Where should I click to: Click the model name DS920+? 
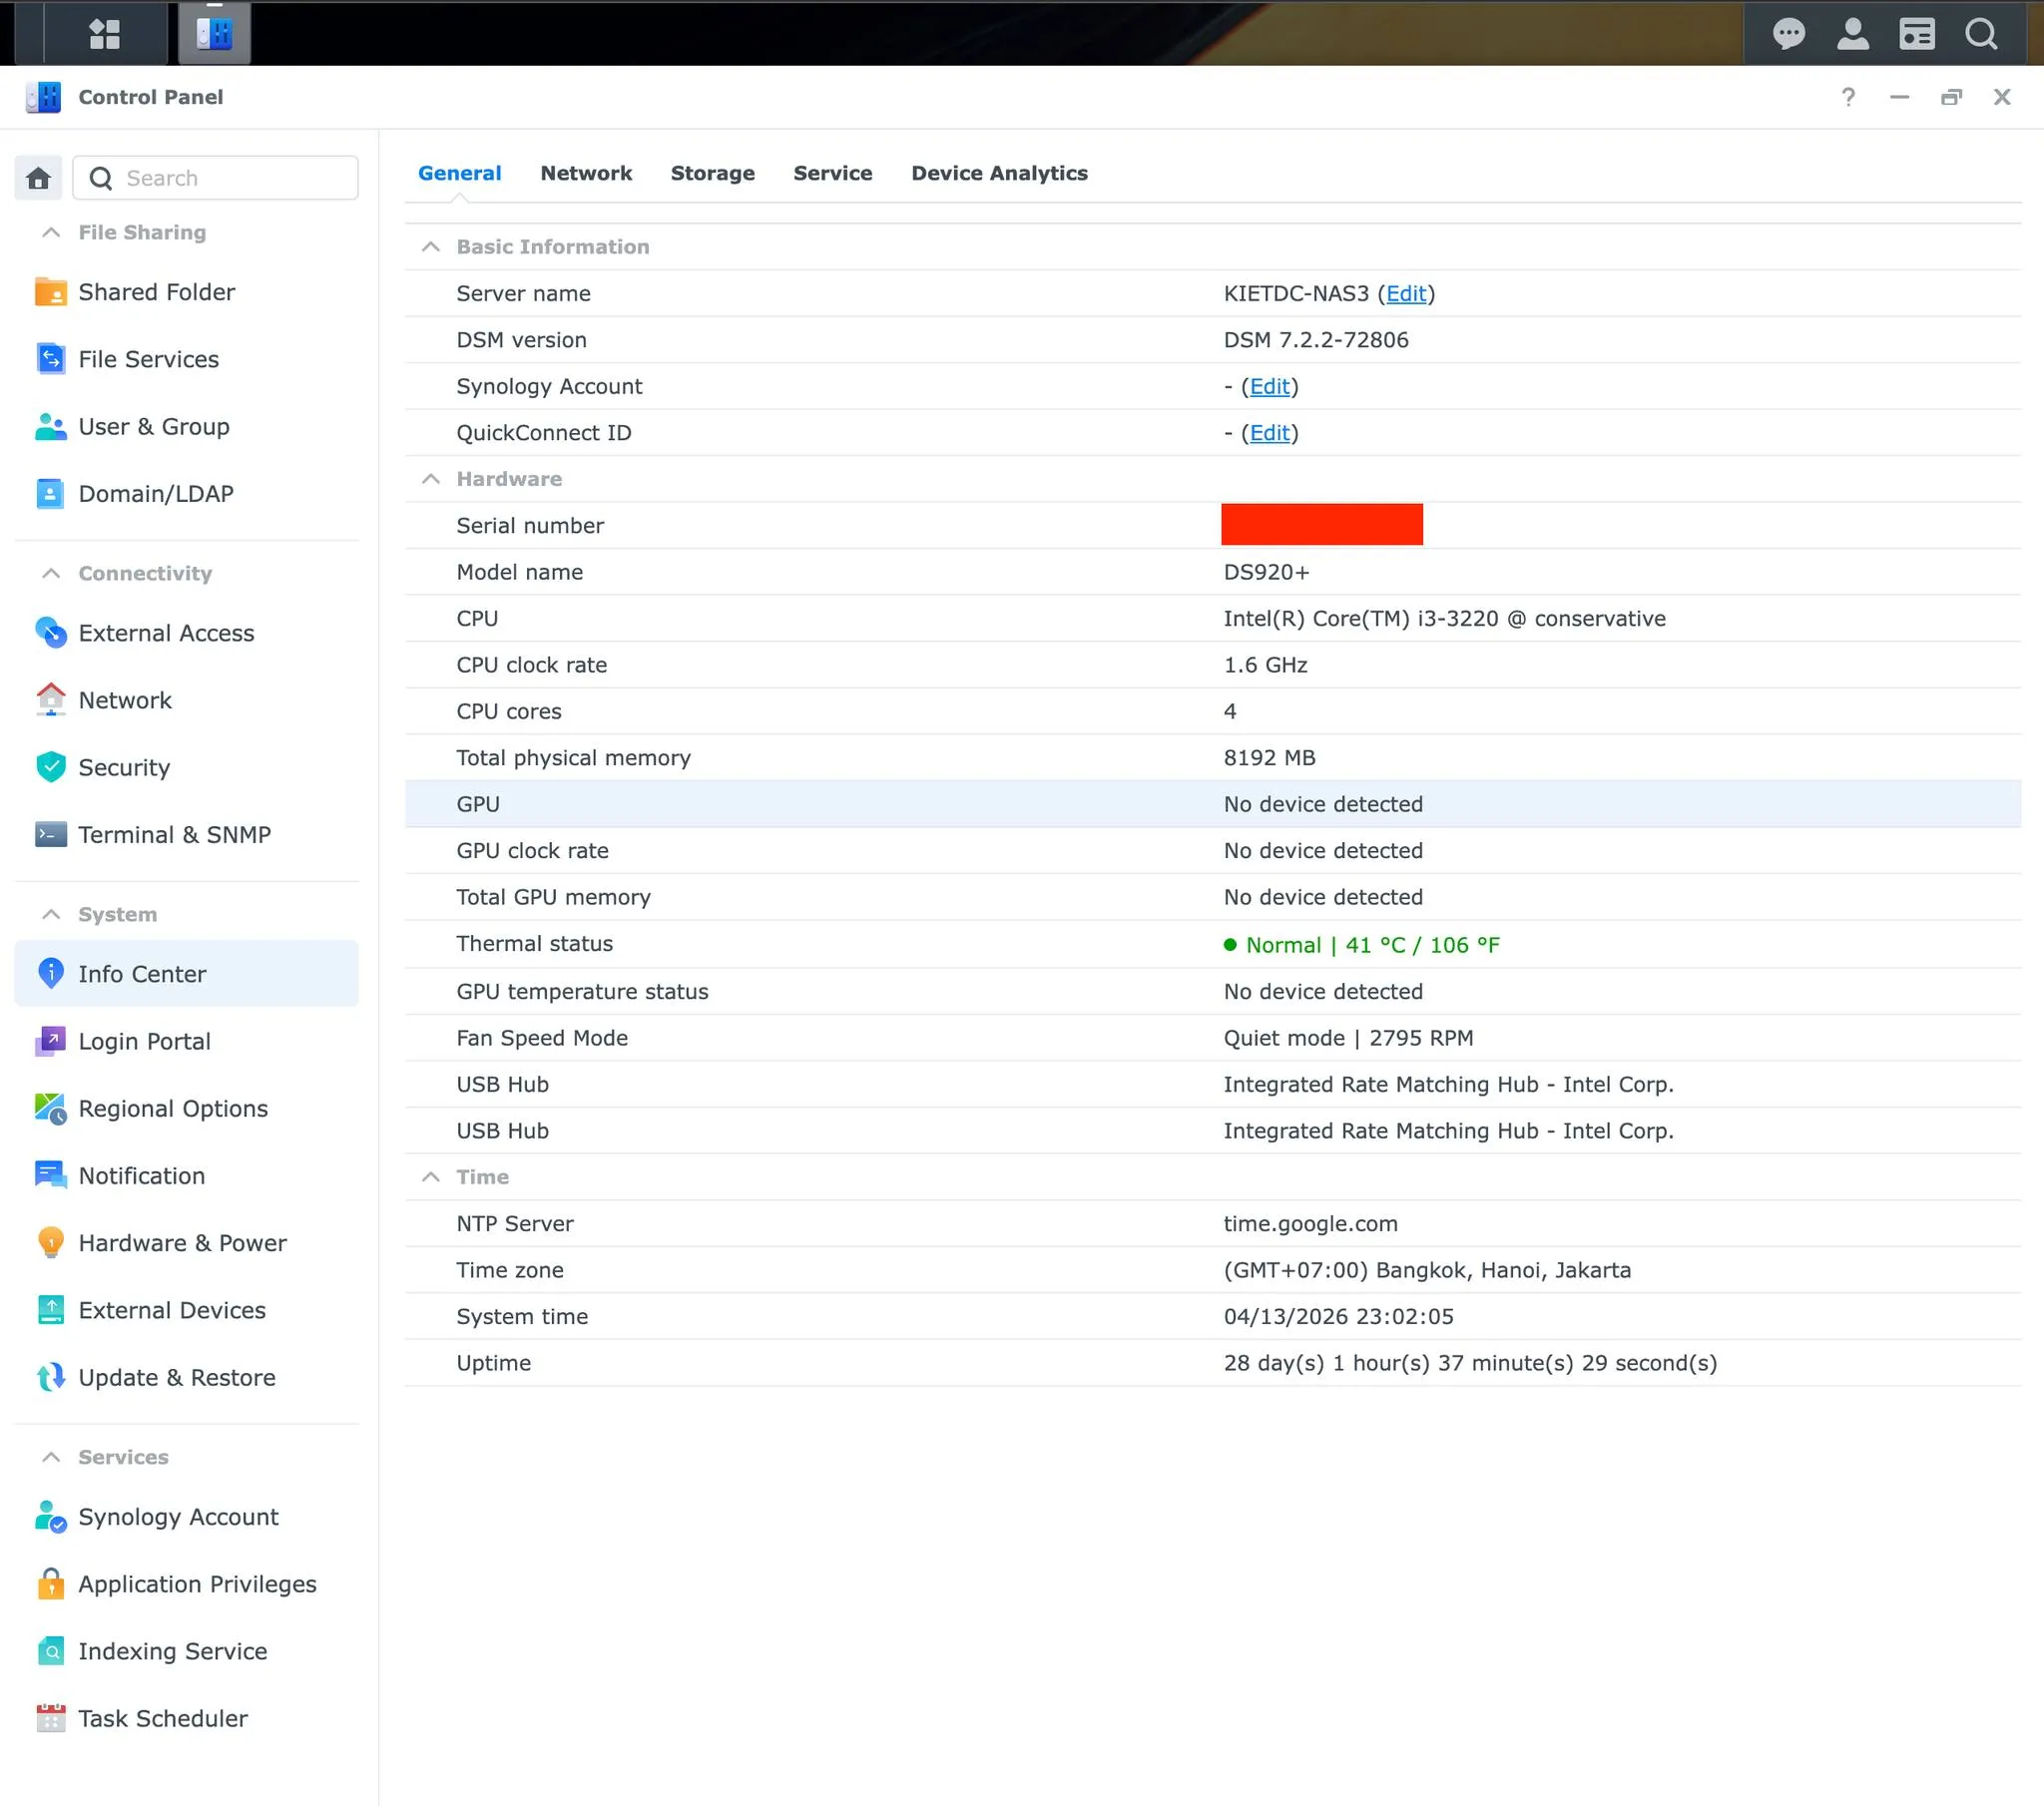click(1266, 572)
